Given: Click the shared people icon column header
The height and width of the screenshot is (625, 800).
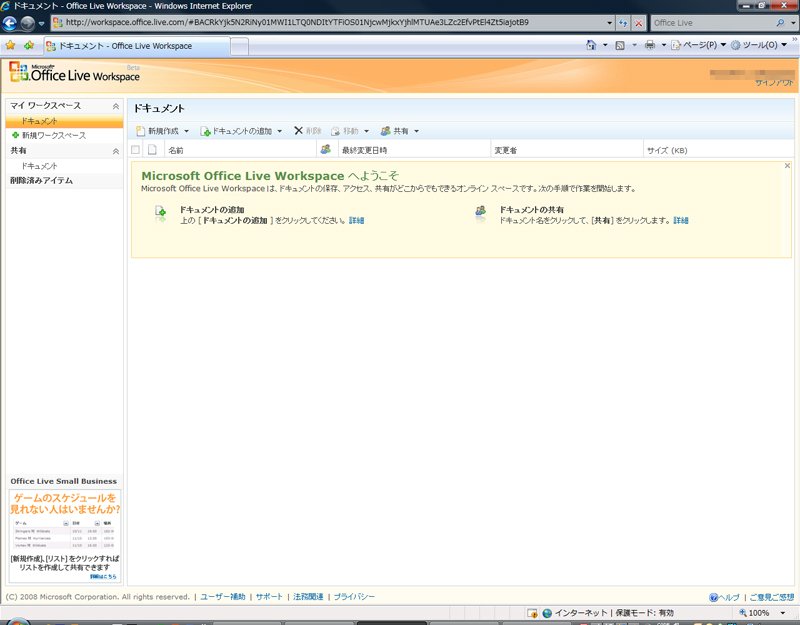Looking at the screenshot, I should tap(326, 149).
